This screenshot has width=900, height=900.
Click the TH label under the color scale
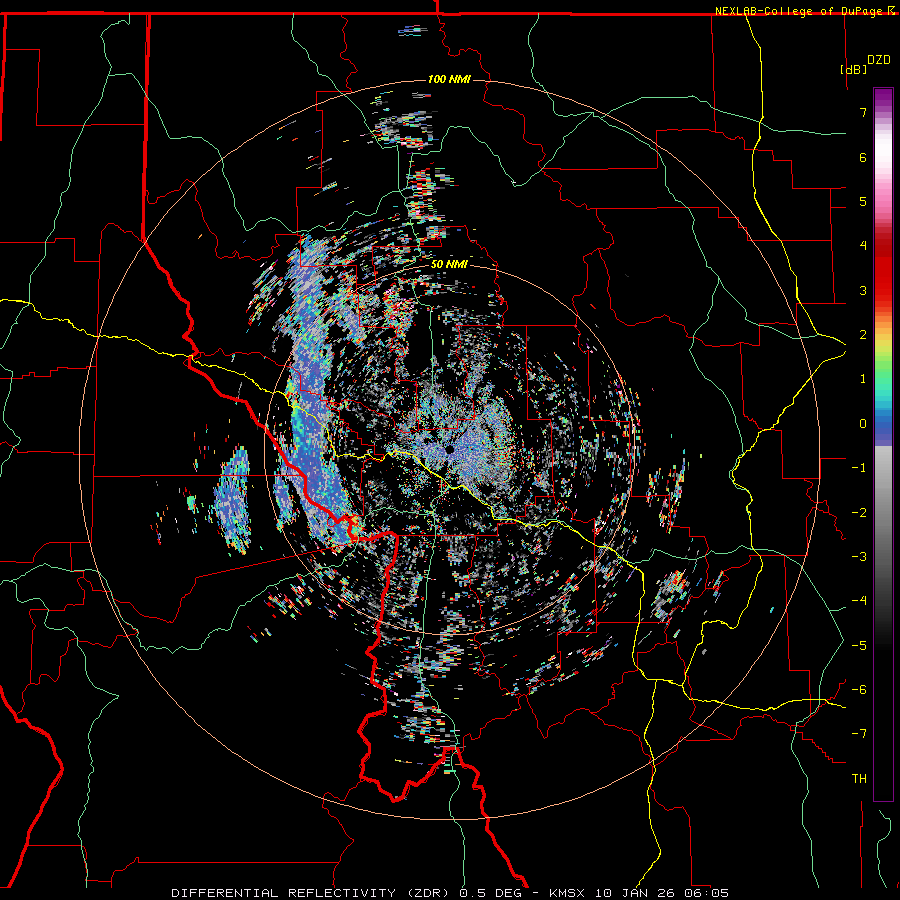859,778
